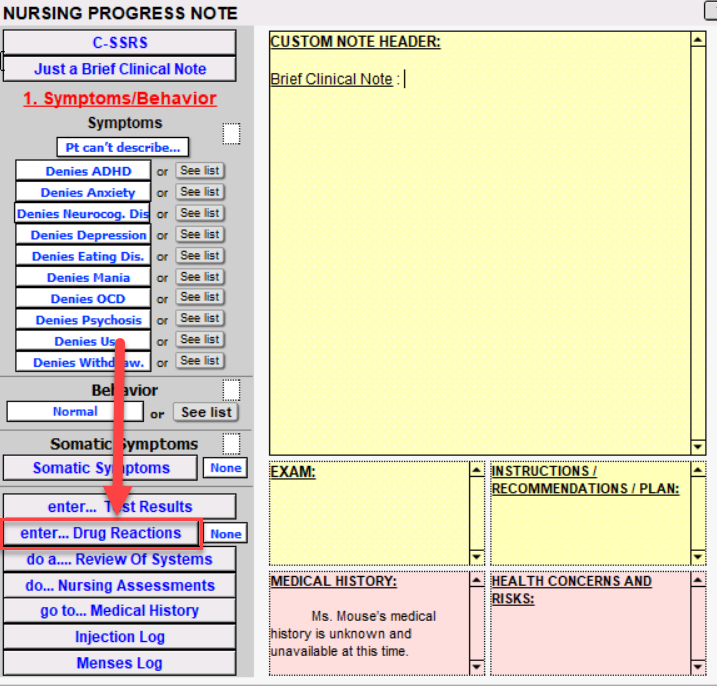
Task: Tick the checkbox next to Behavior
Action: (231, 389)
